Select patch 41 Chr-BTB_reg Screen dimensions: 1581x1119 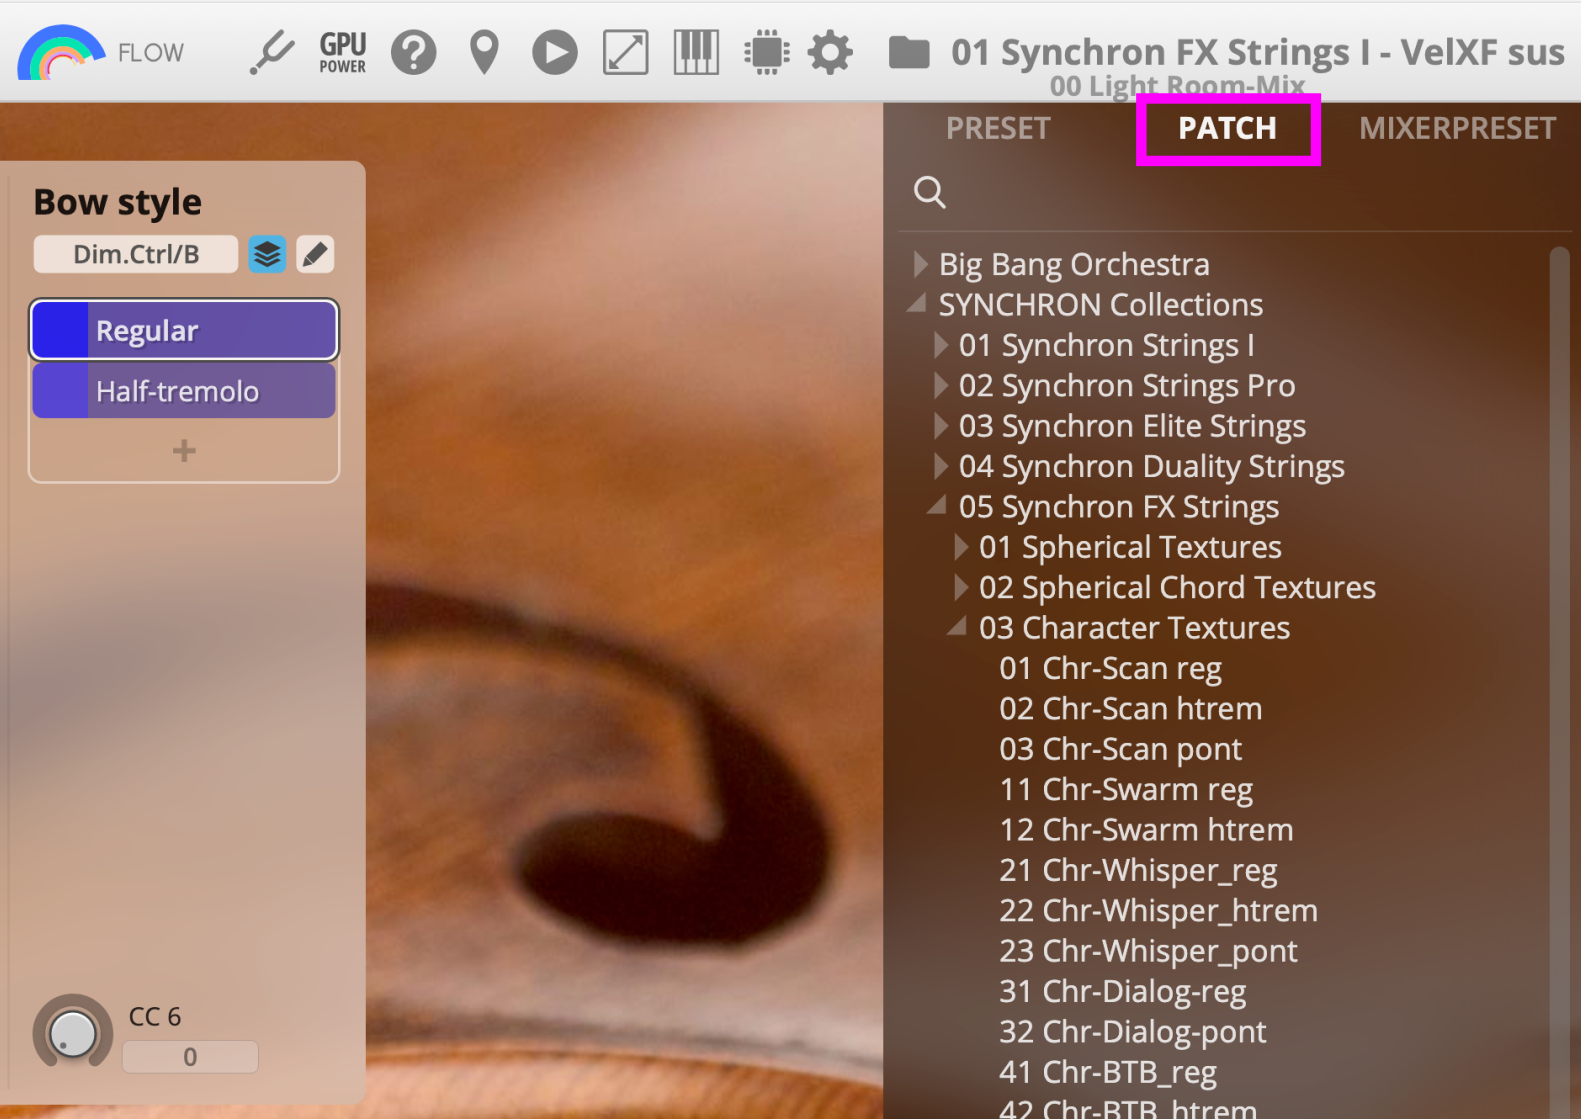tap(1107, 1072)
